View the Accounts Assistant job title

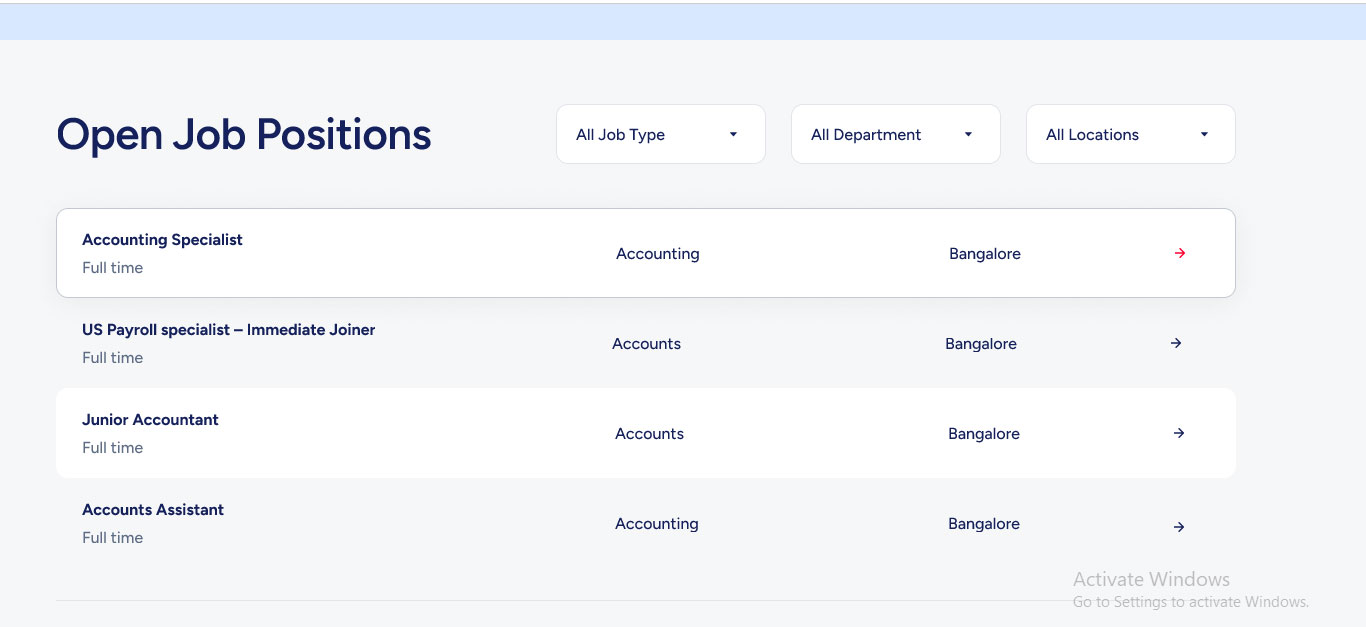click(x=153, y=510)
